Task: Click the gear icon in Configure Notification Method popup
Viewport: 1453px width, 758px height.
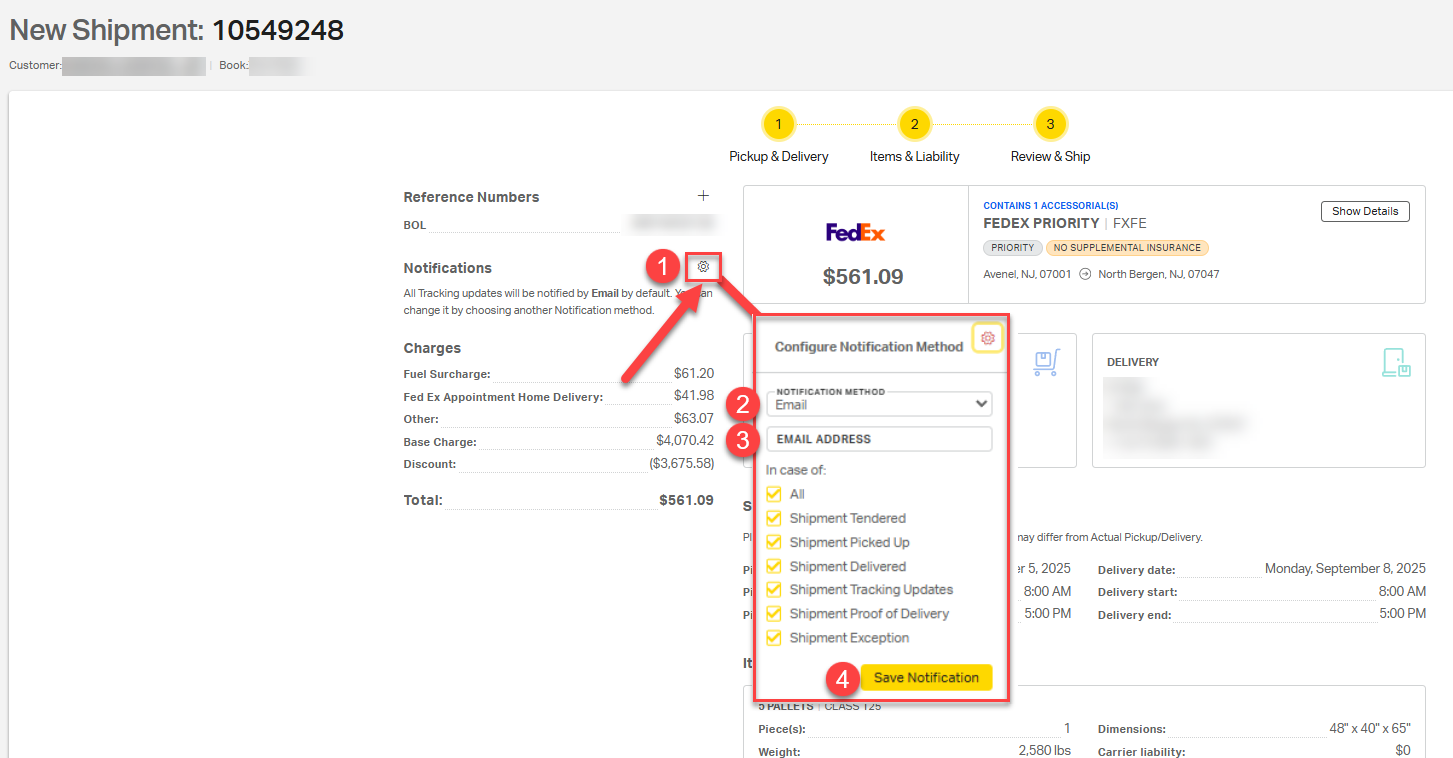Action: (x=987, y=337)
